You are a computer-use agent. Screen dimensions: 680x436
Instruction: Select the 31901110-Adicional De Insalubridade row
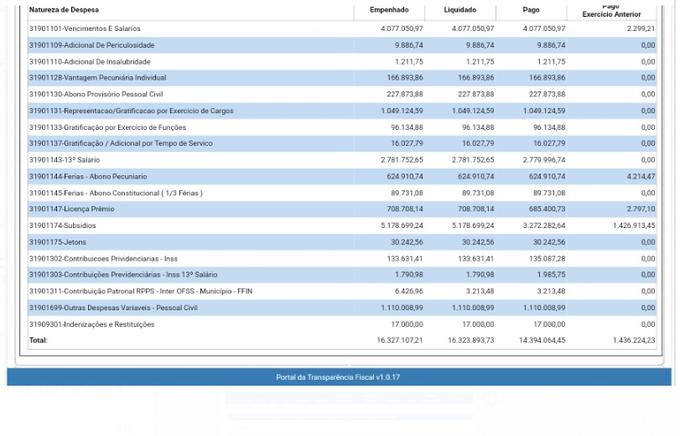coord(91,61)
